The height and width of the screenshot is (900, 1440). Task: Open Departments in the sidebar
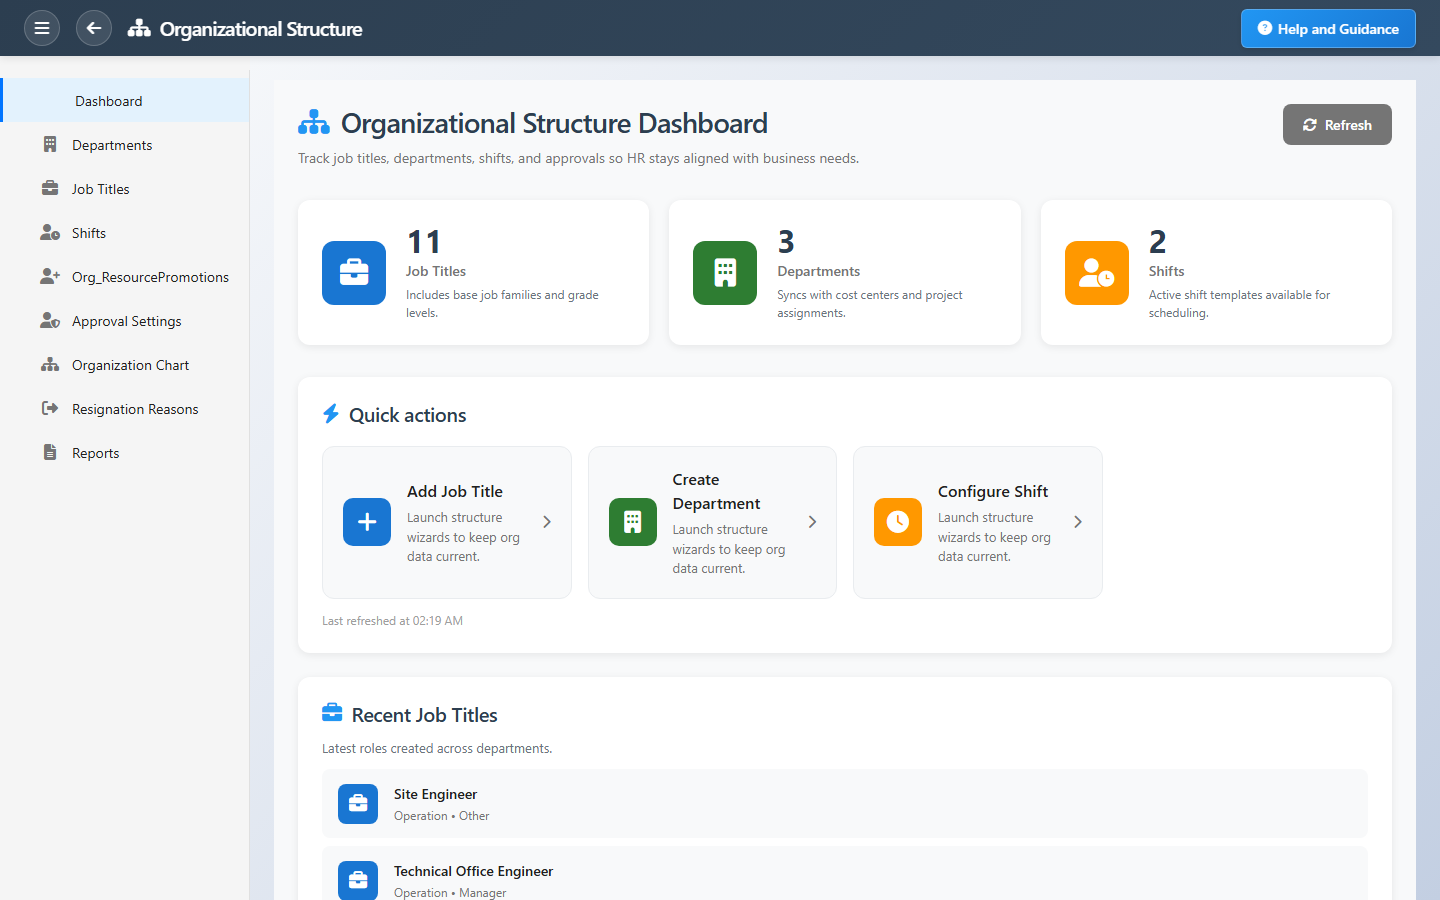[x=112, y=145]
